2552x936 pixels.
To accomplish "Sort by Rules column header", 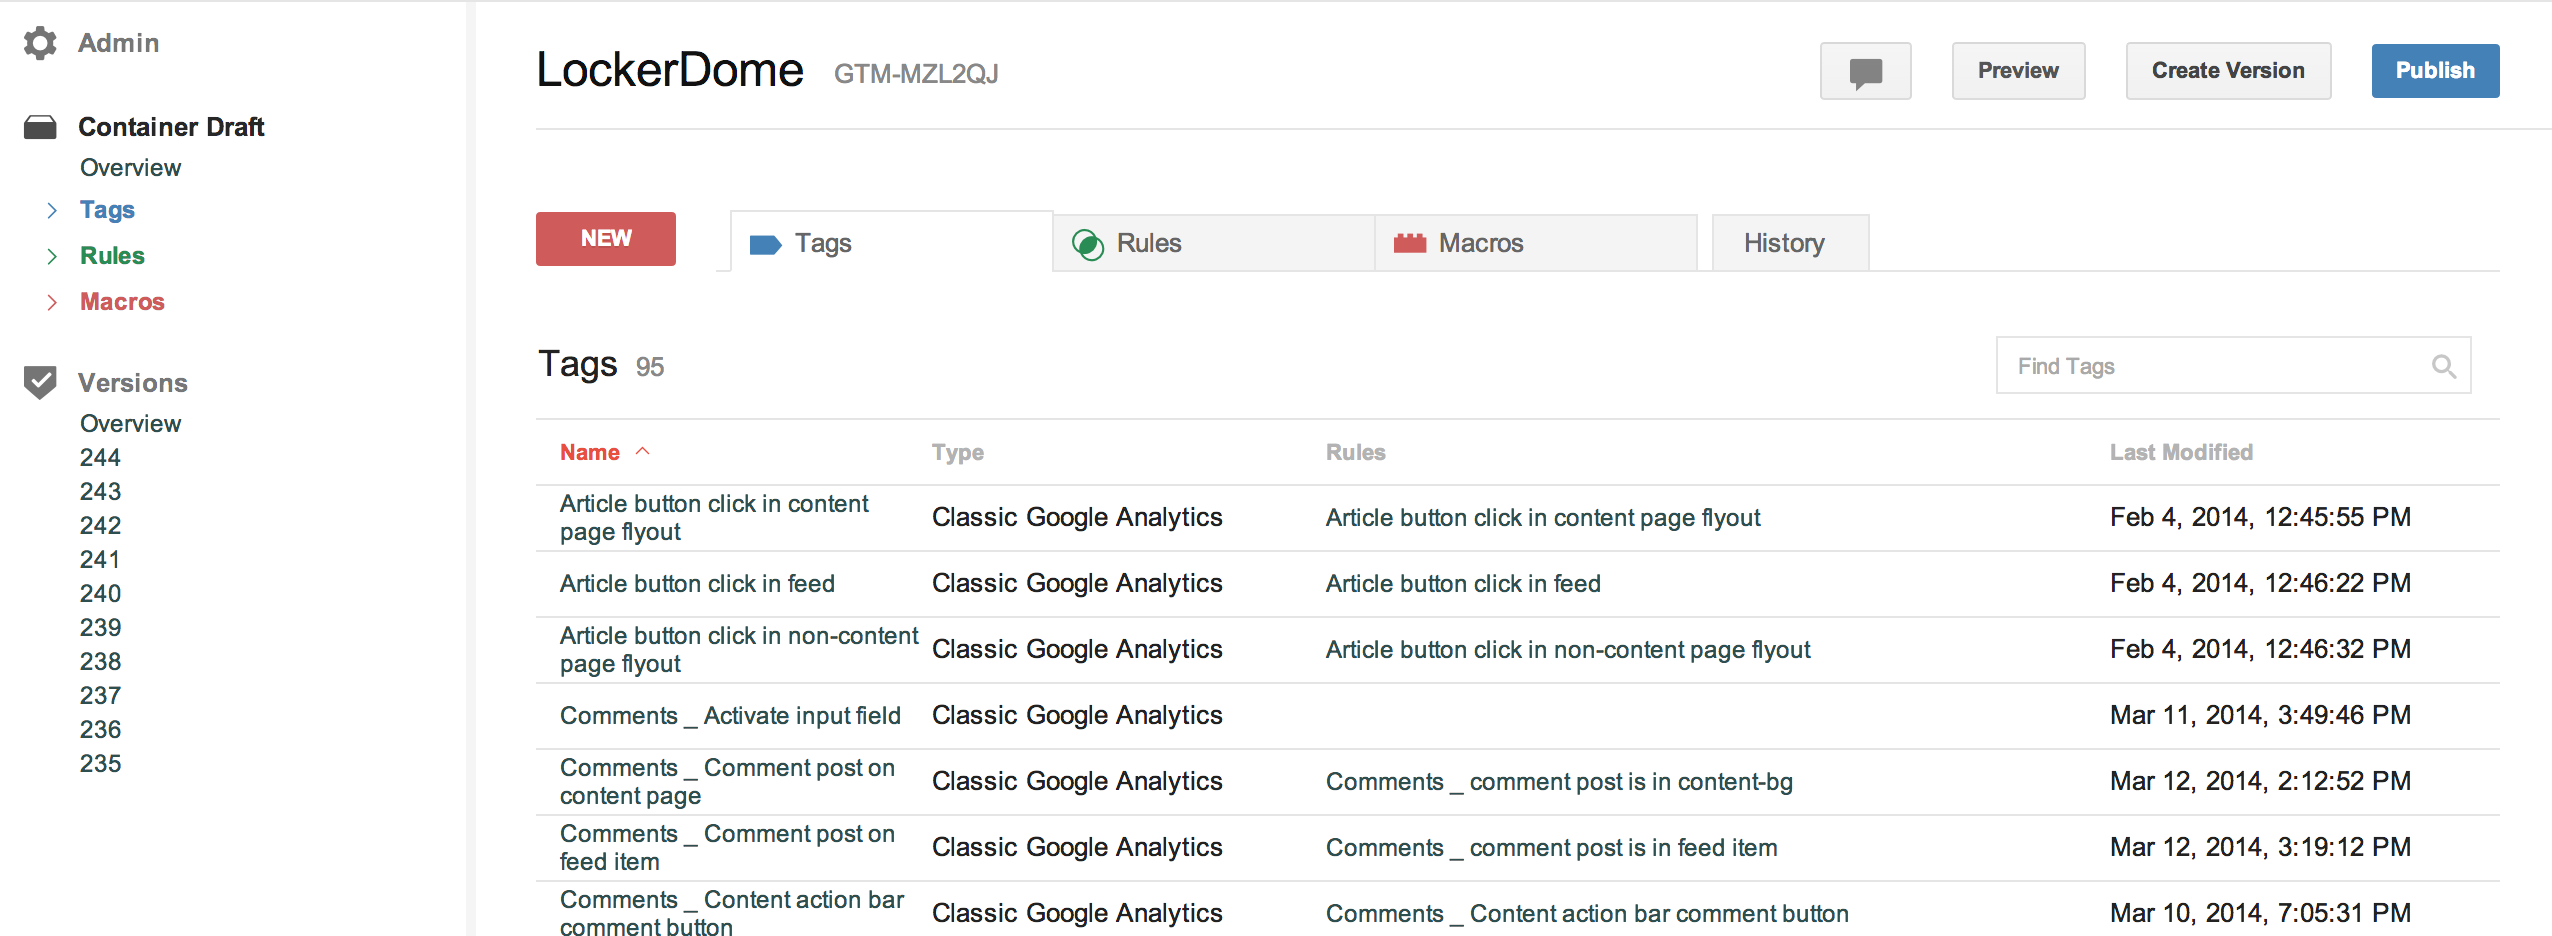I will click(x=1356, y=453).
